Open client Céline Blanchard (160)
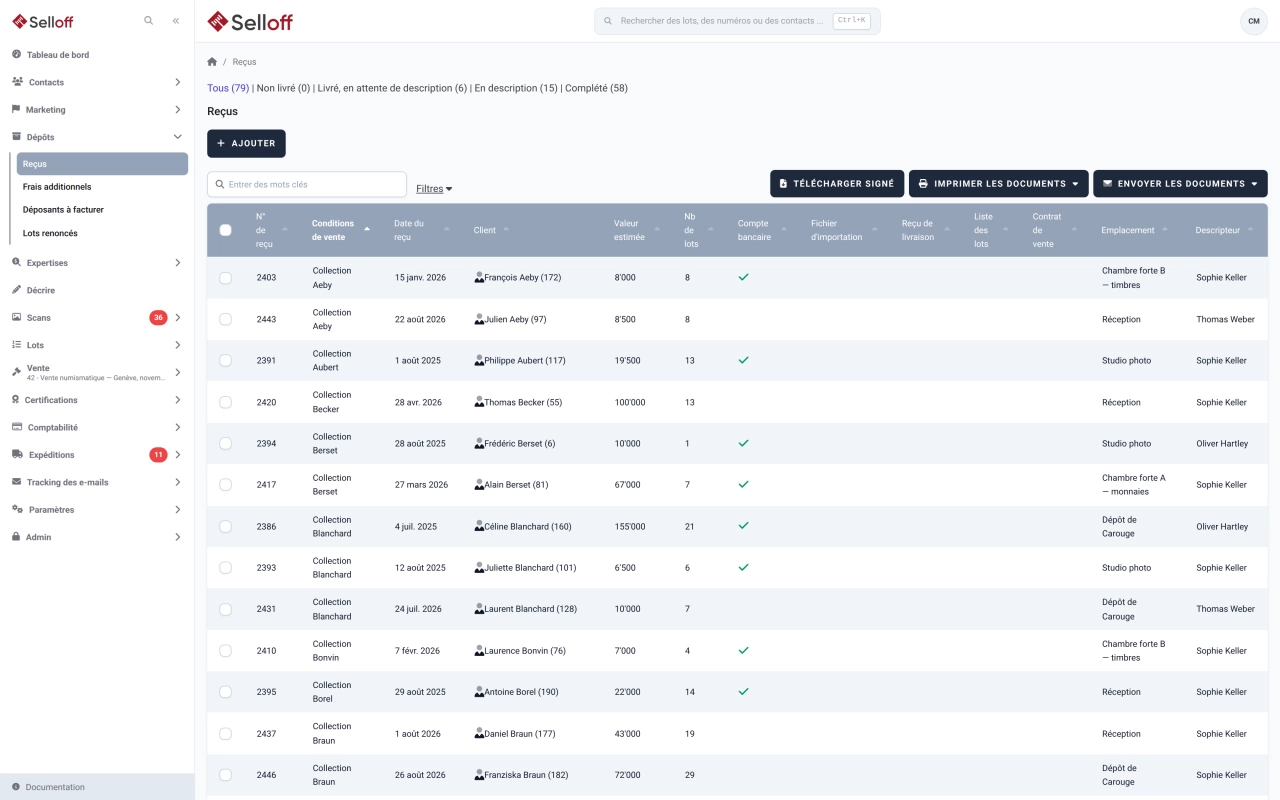The image size is (1280, 800). (x=528, y=526)
